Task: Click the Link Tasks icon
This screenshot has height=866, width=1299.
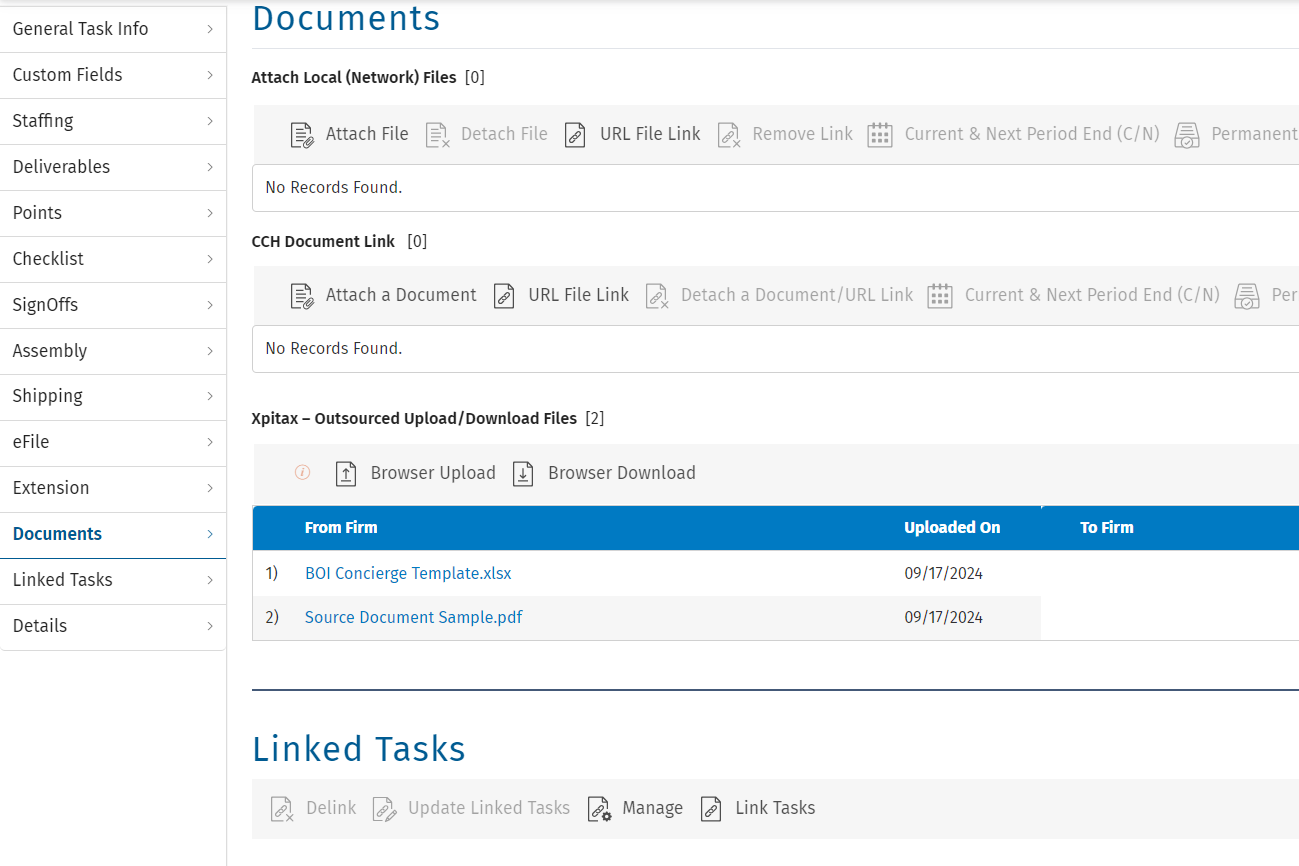Action: 711,809
